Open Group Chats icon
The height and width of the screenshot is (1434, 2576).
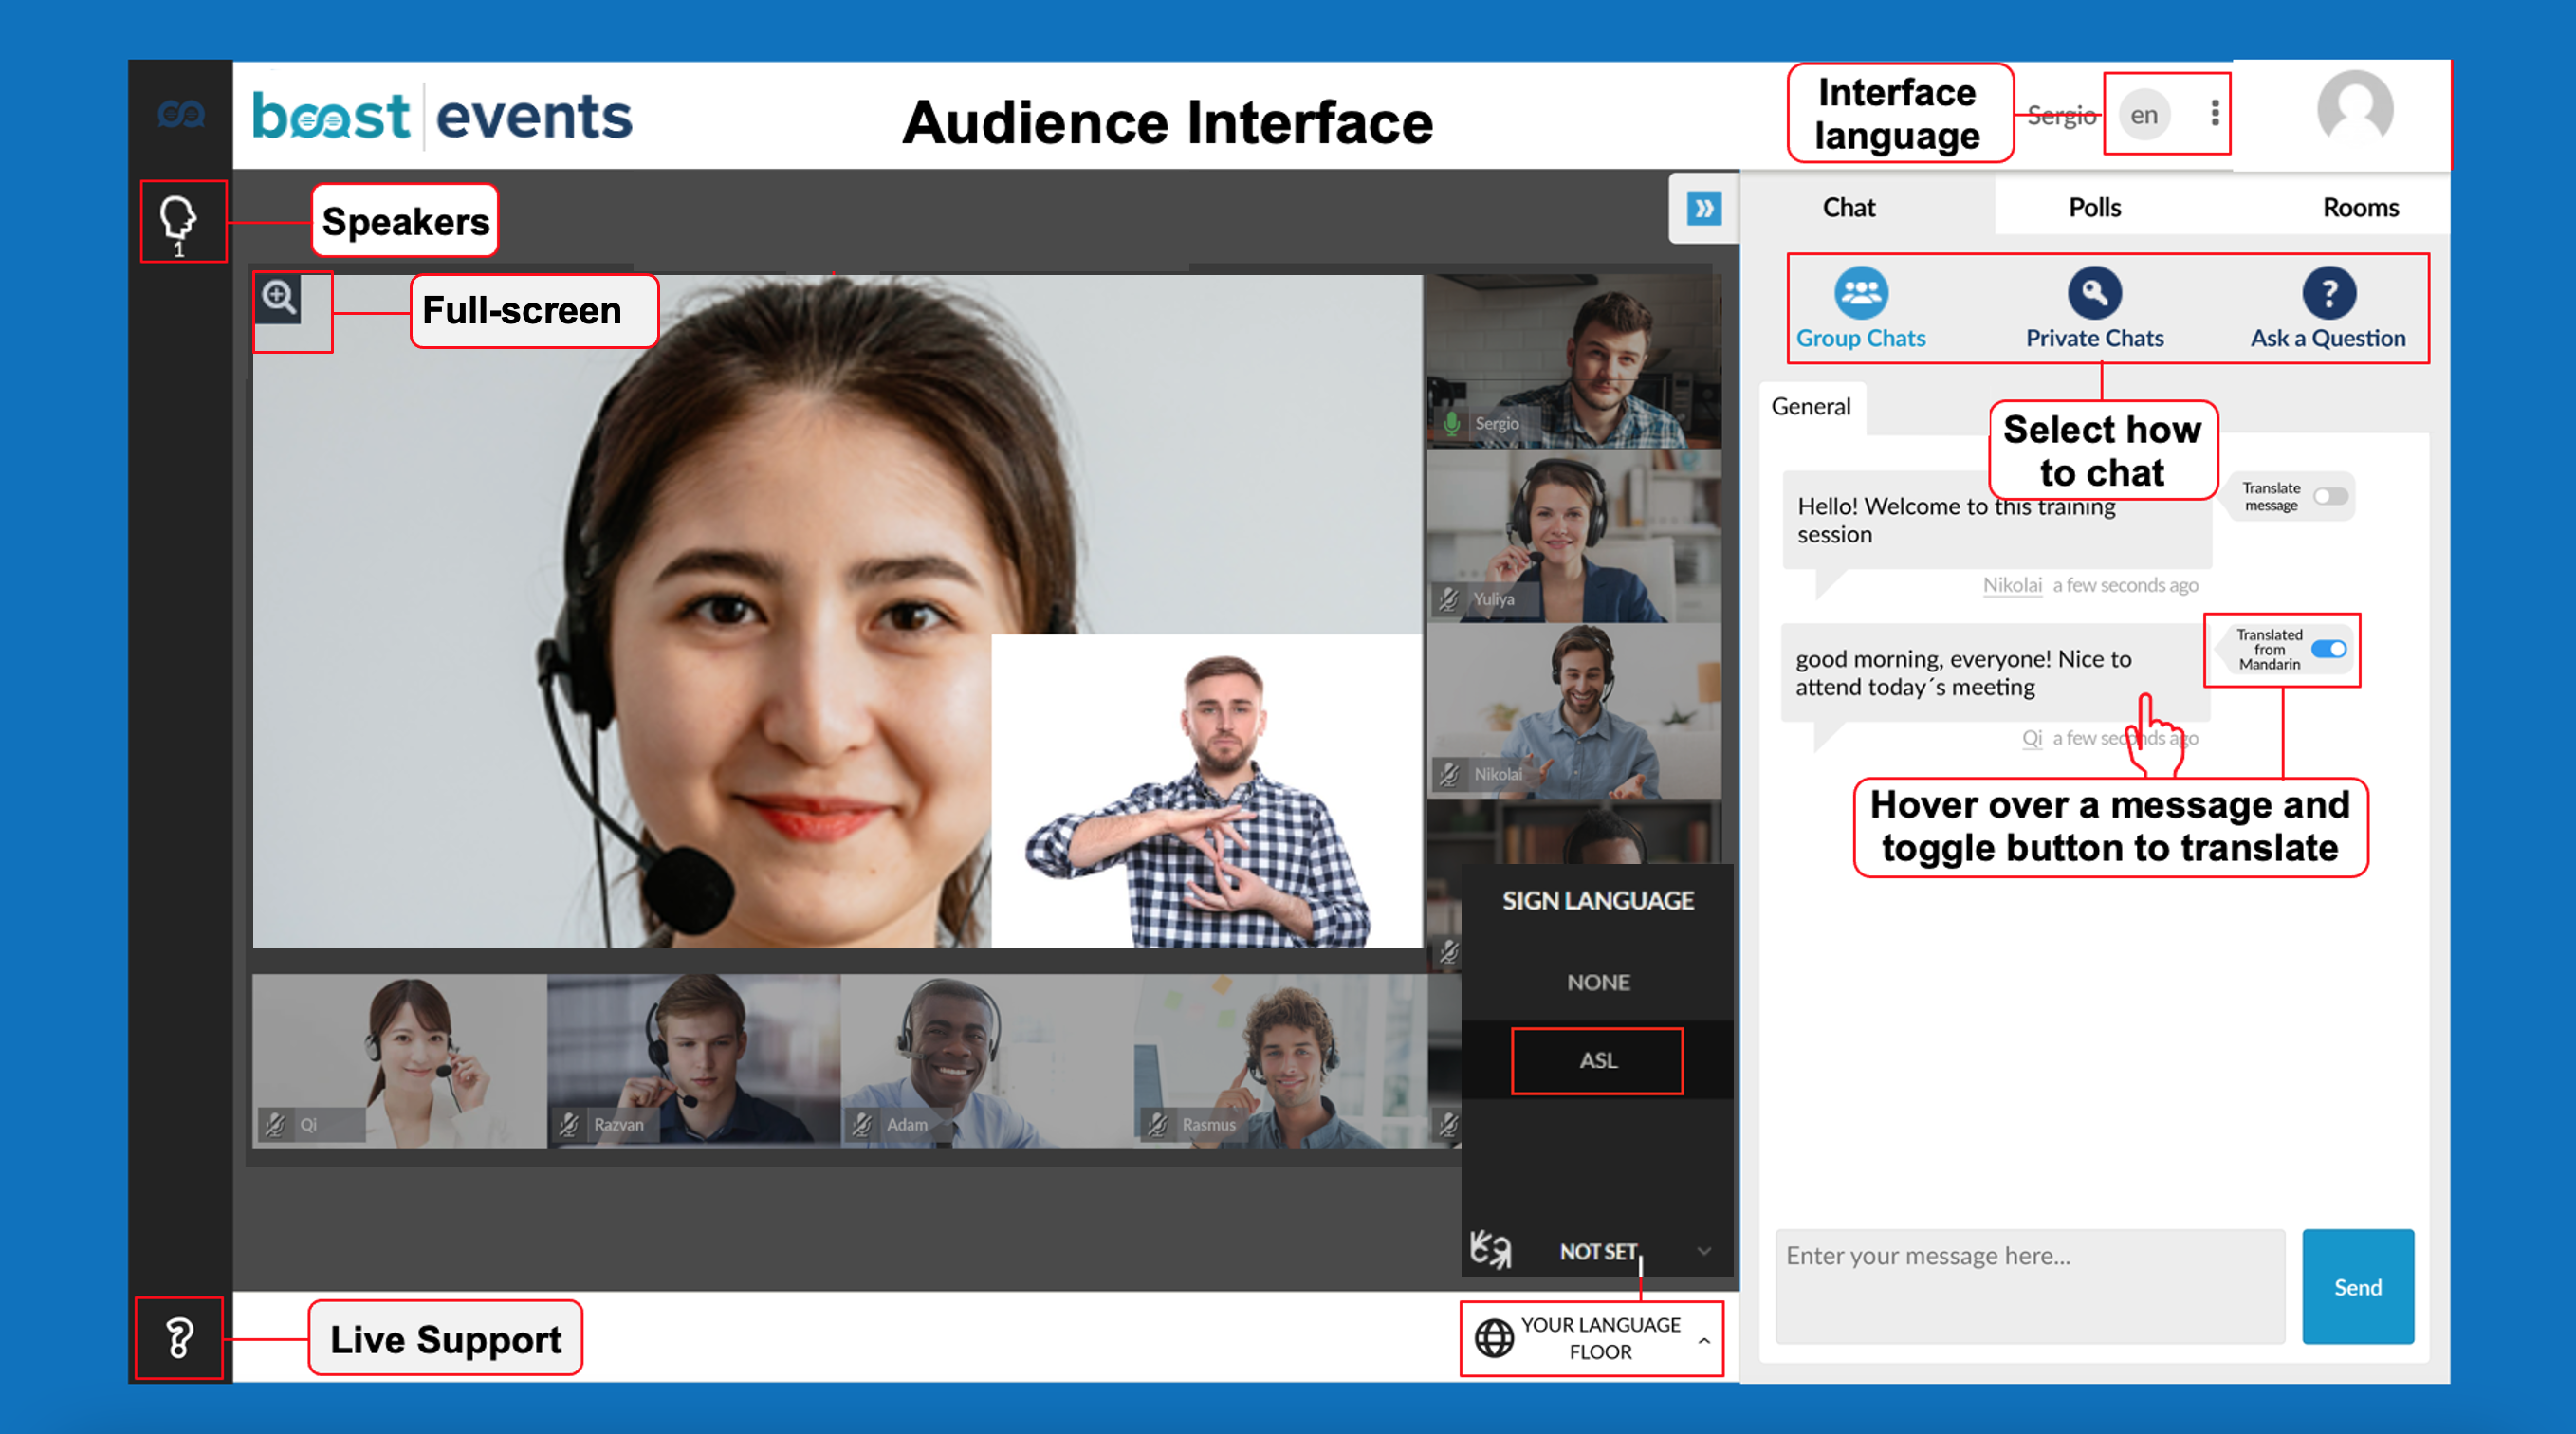[1860, 293]
